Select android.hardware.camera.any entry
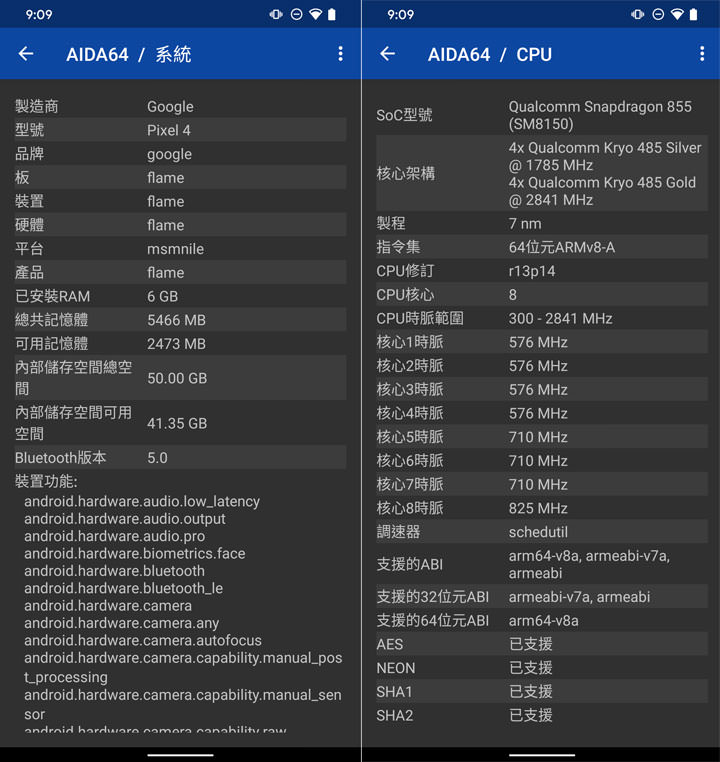The height and width of the screenshot is (762, 720). [x=121, y=623]
